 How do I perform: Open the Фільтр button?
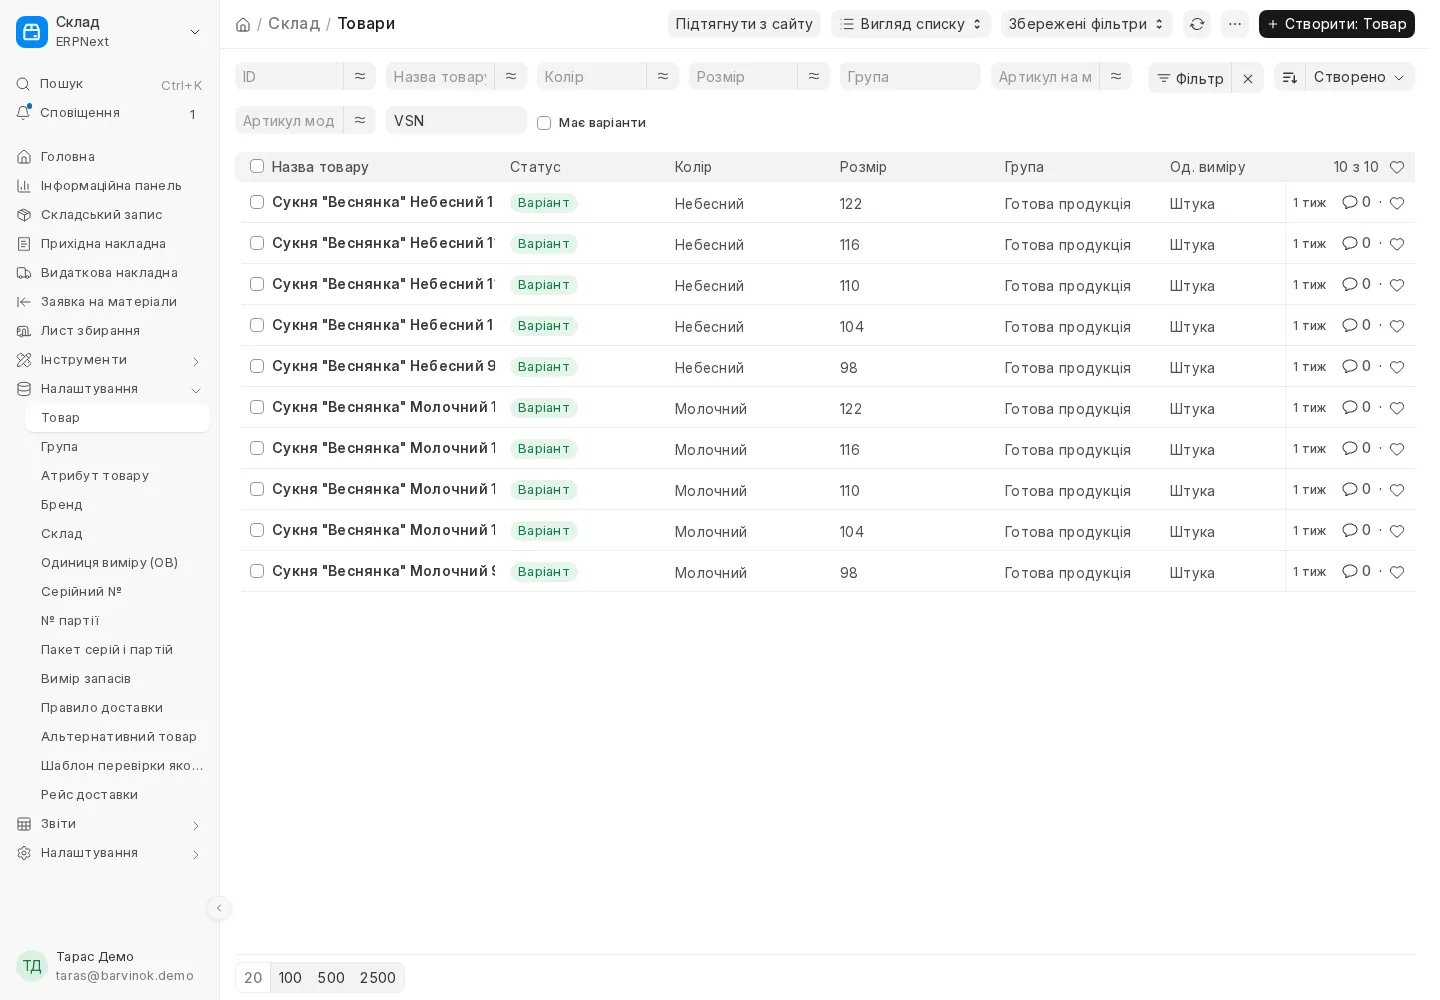tap(1190, 78)
